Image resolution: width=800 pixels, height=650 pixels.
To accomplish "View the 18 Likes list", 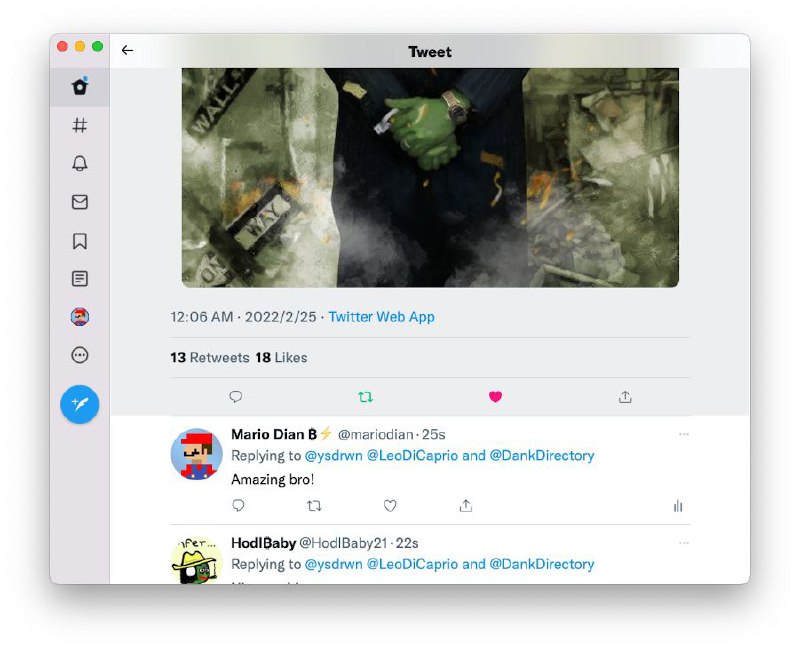I will [x=281, y=358].
